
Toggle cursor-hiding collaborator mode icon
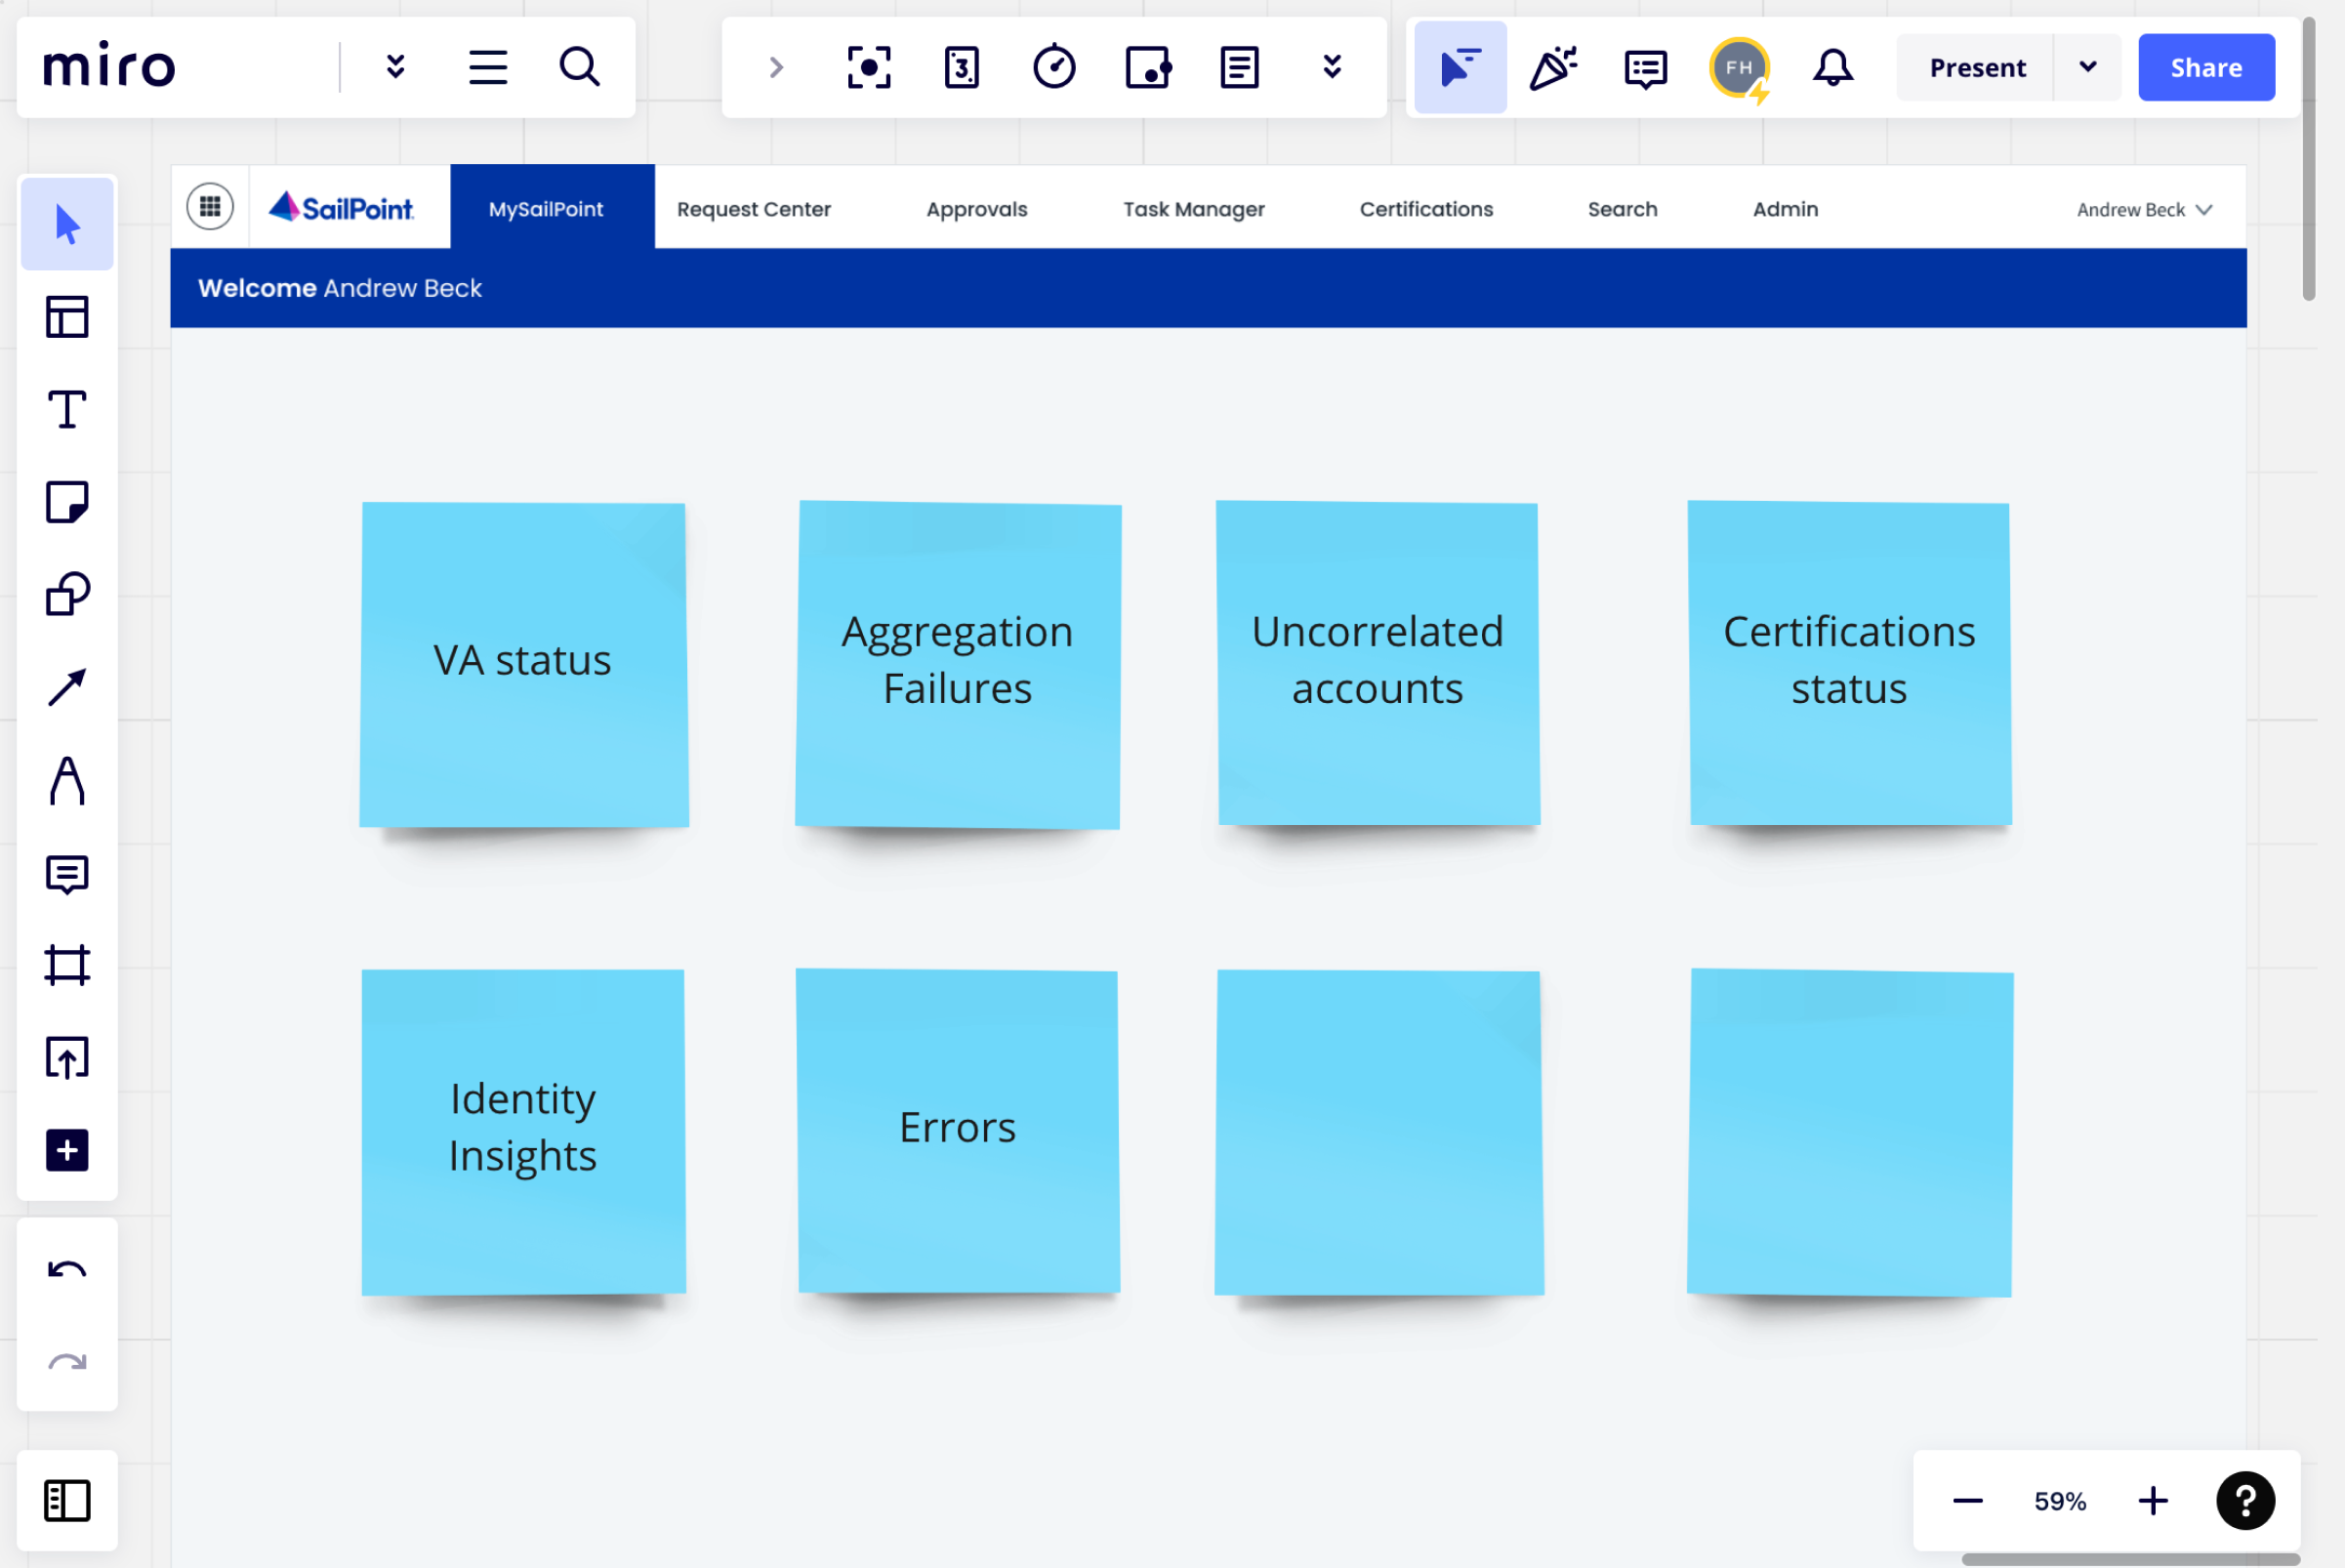tap(1459, 67)
